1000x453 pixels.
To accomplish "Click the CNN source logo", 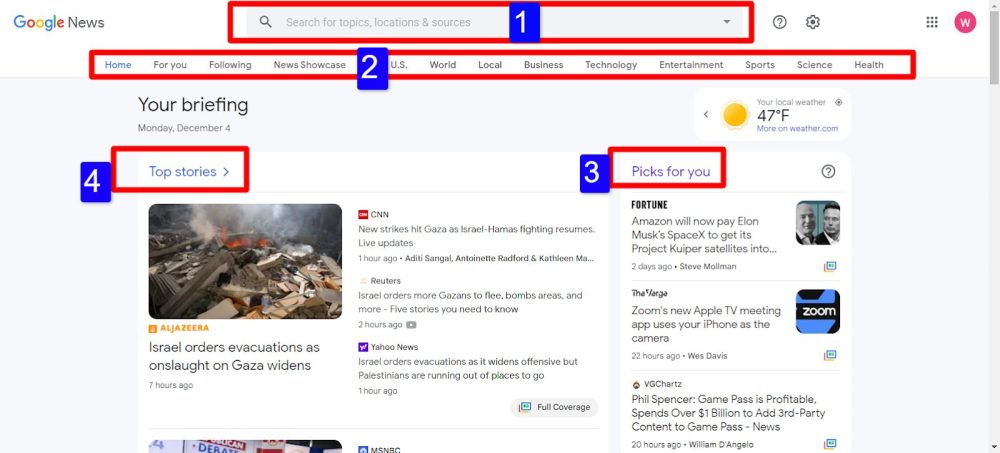I will click(363, 214).
